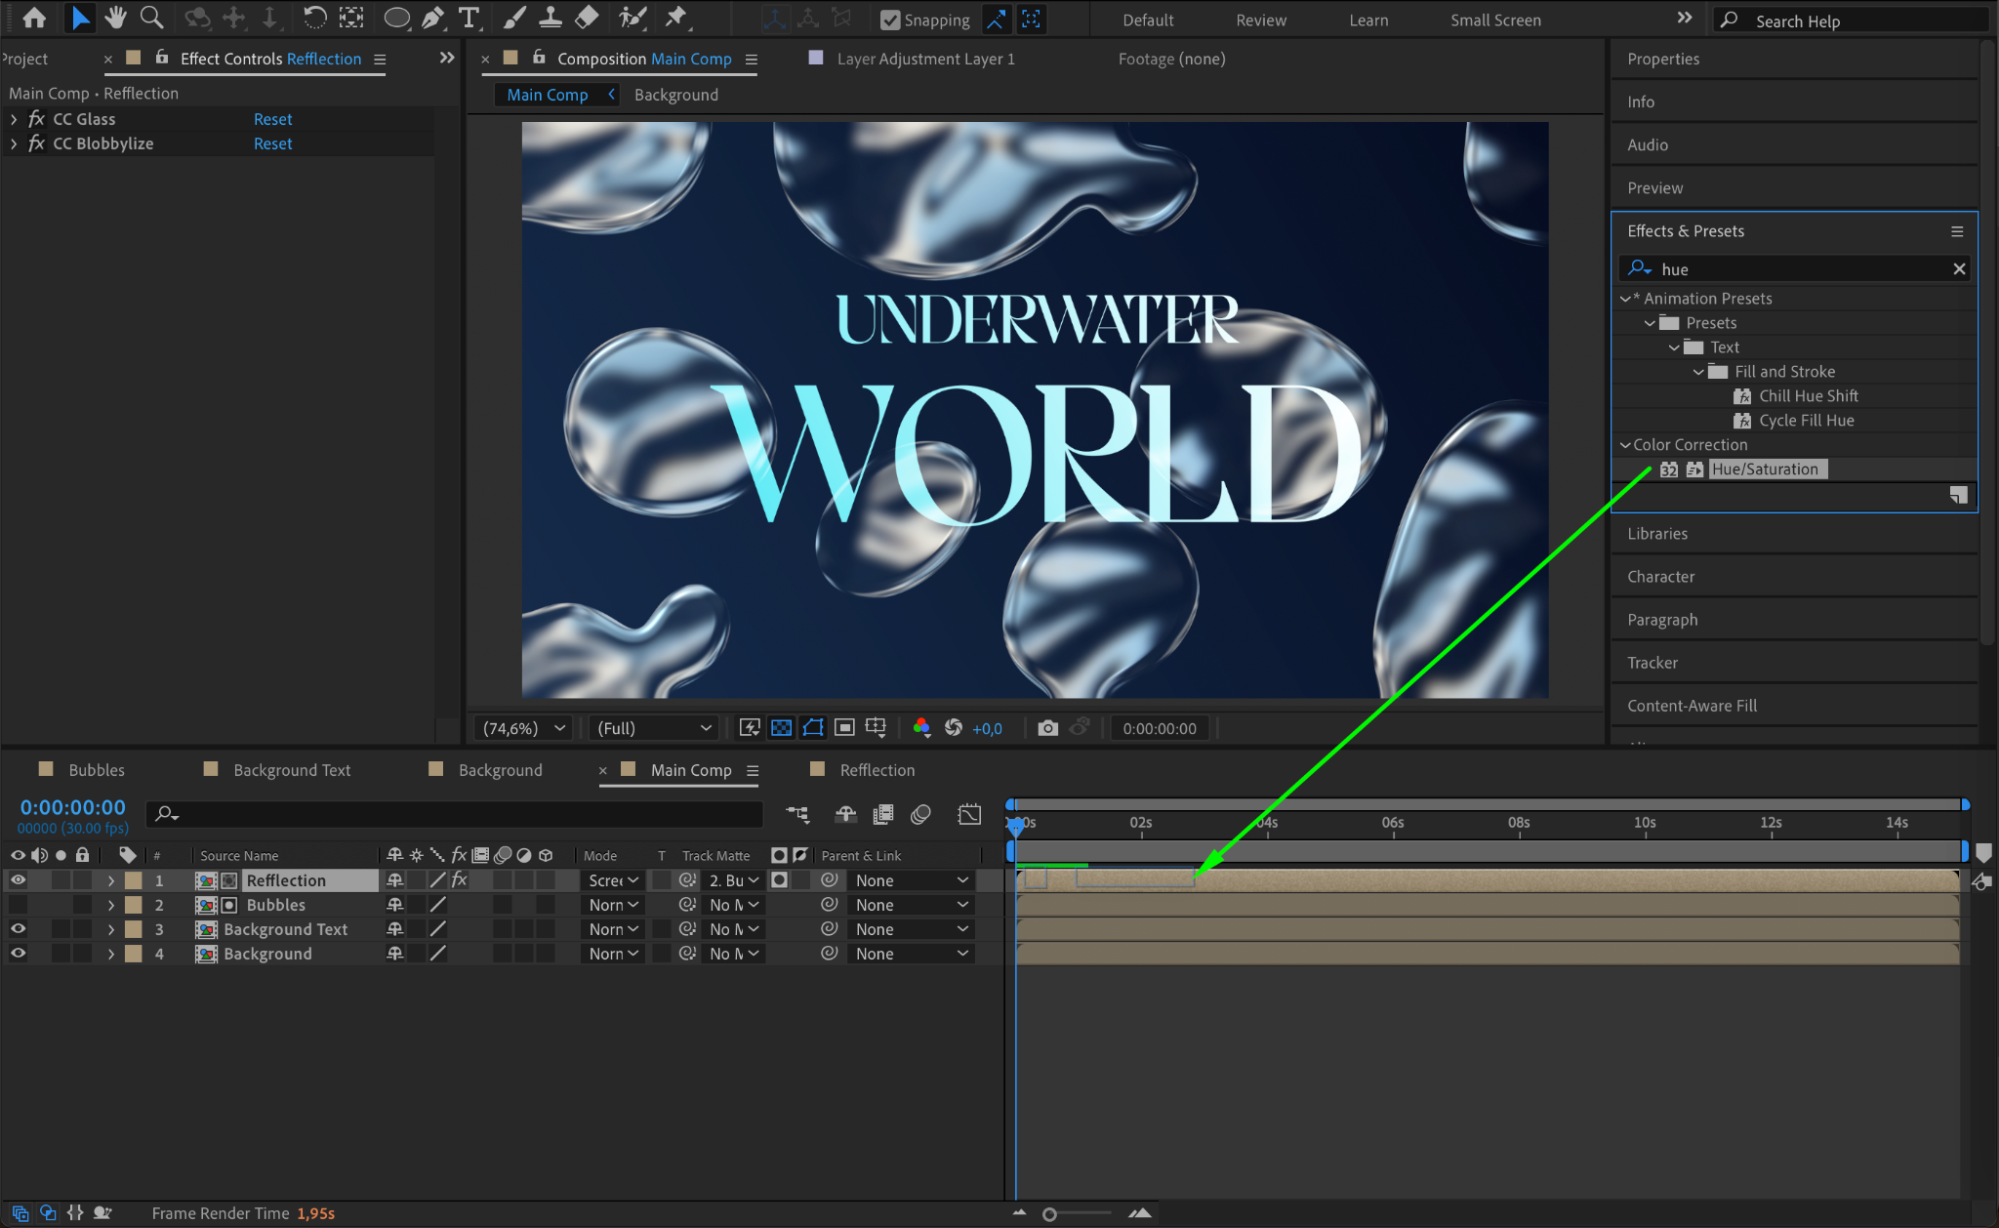Show the Bubbles layer with eye toggle

coord(18,905)
